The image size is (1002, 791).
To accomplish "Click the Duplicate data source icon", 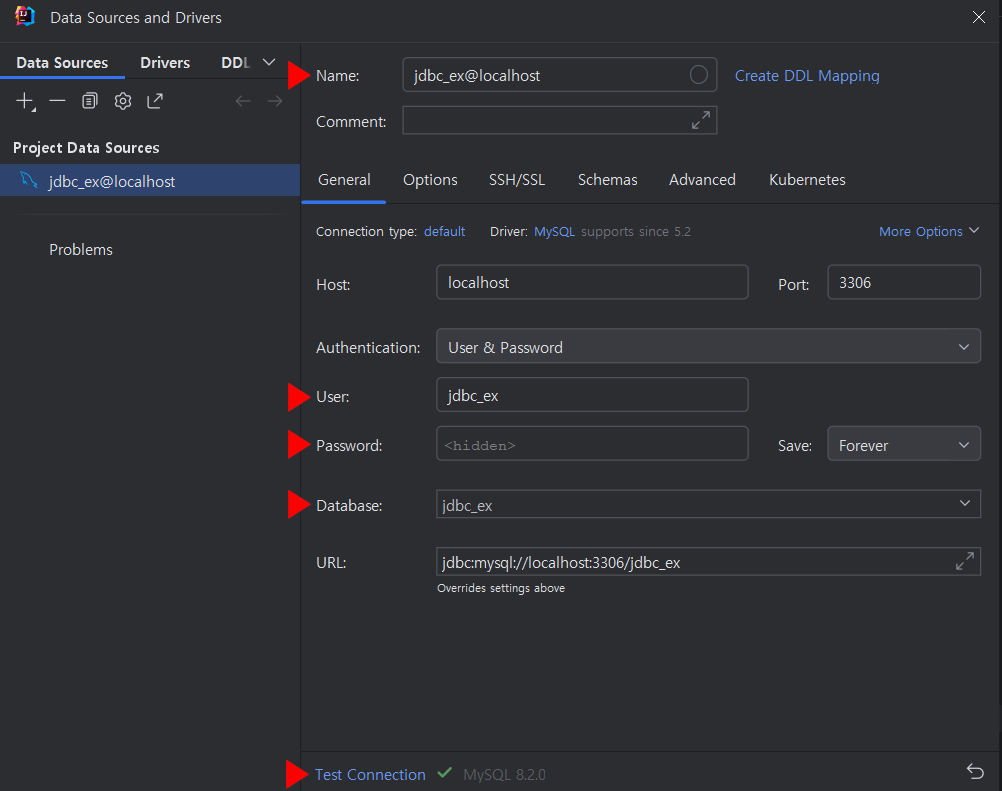I will click(x=89, y=101).
